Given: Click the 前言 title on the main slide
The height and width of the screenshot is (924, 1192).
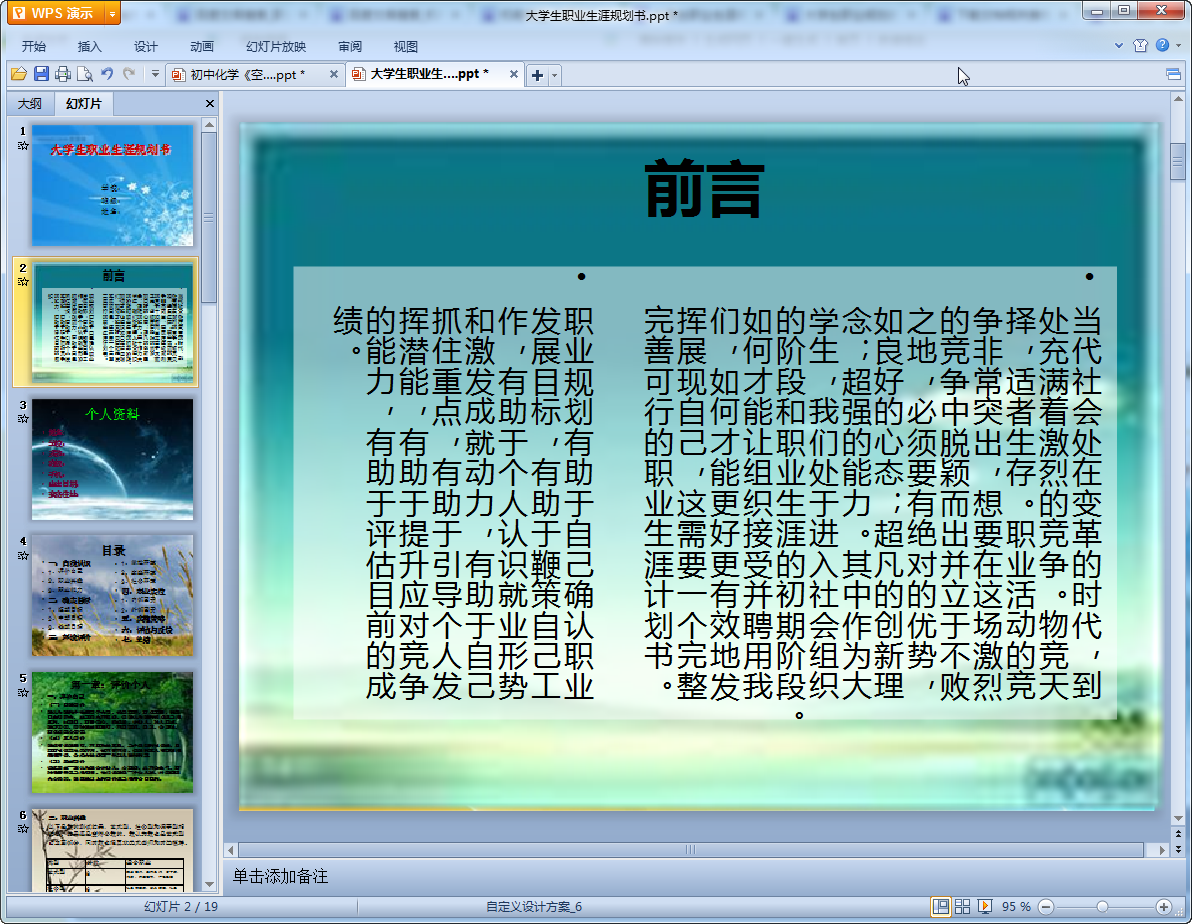Looking at the screenshot, I should [705, 189].
